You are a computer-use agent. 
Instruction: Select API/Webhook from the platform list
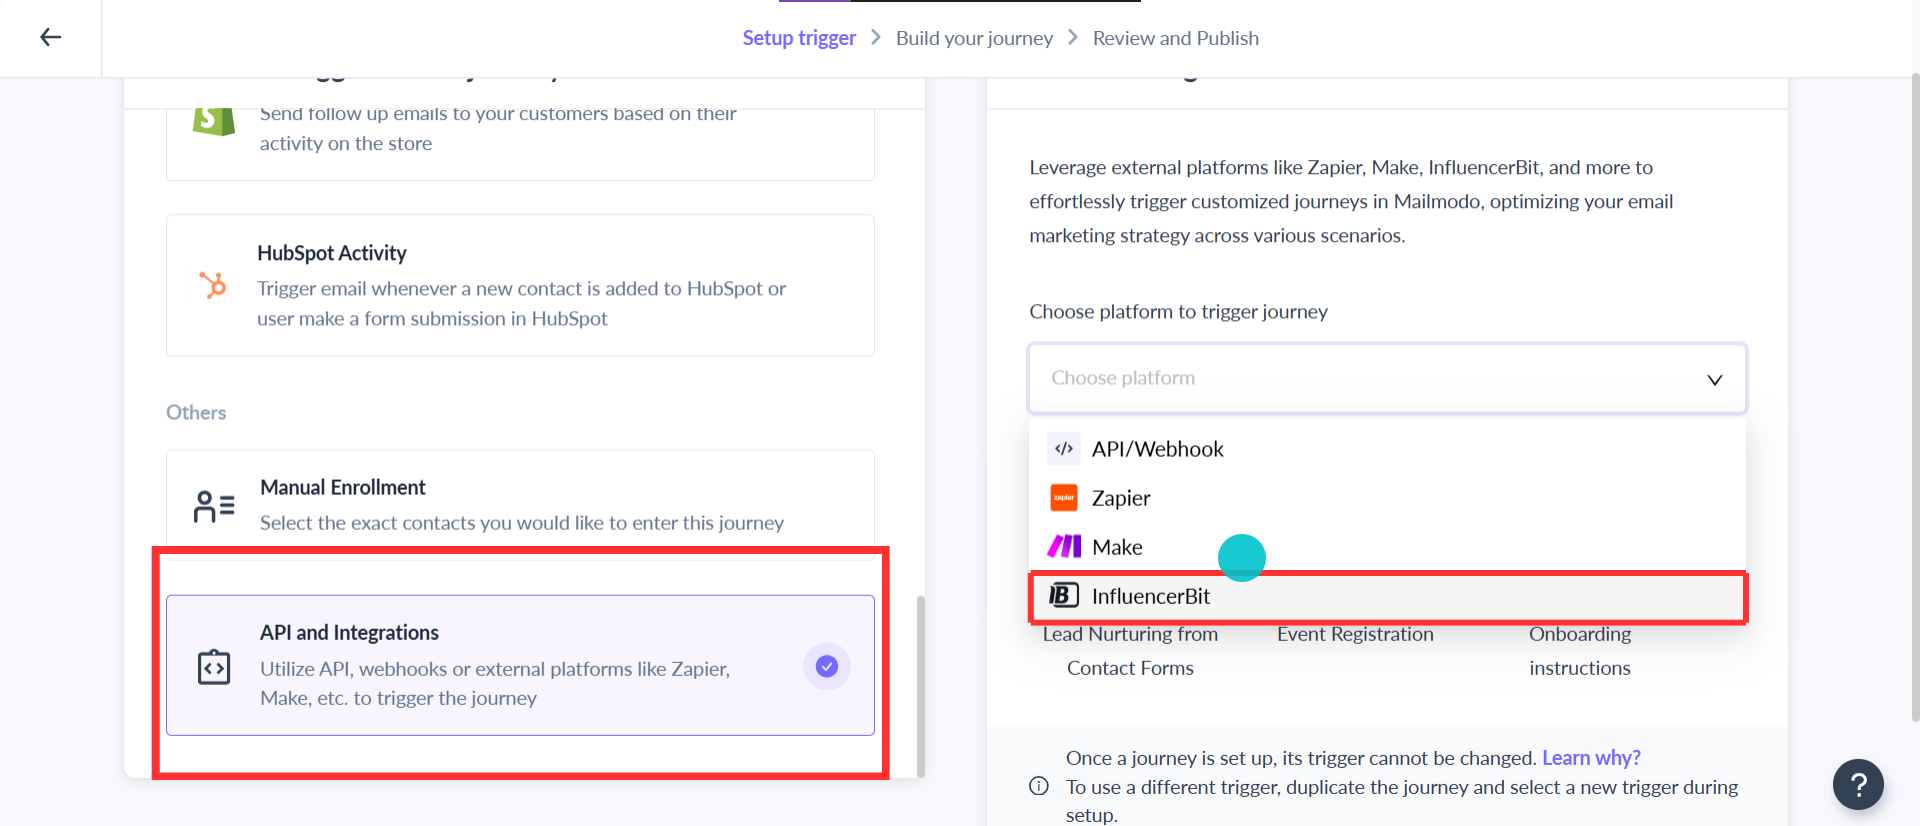point(1387,449)
